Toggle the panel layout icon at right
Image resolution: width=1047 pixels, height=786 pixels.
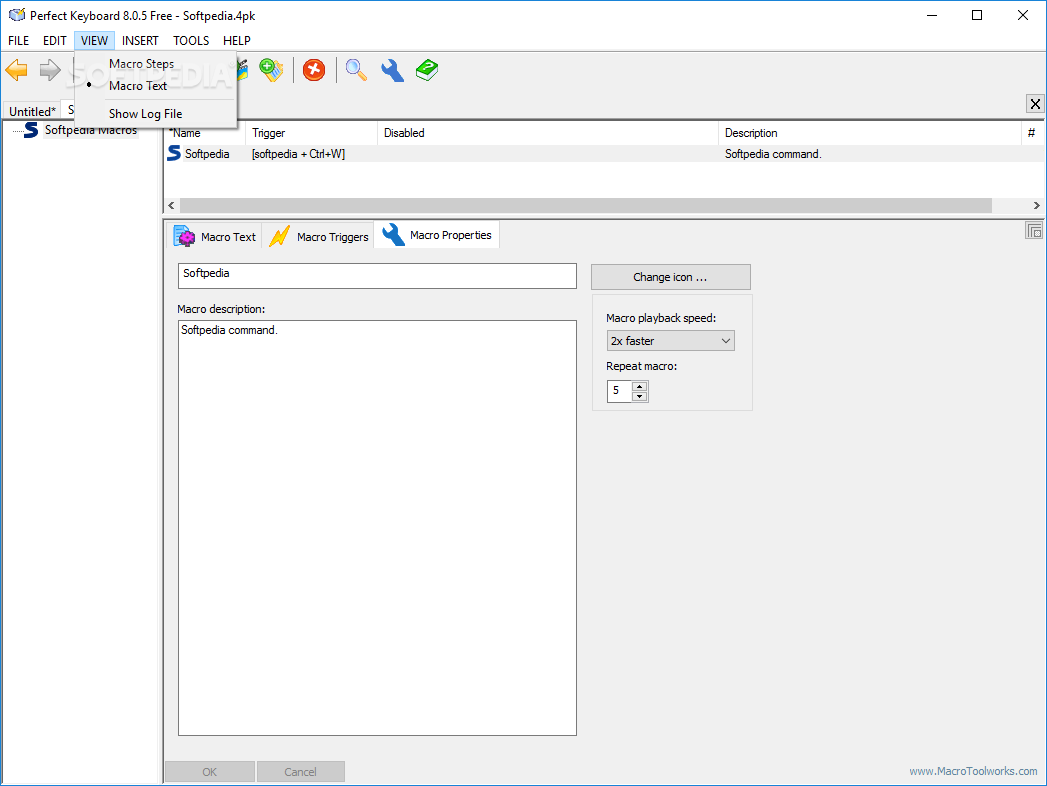pos(1034,231)
